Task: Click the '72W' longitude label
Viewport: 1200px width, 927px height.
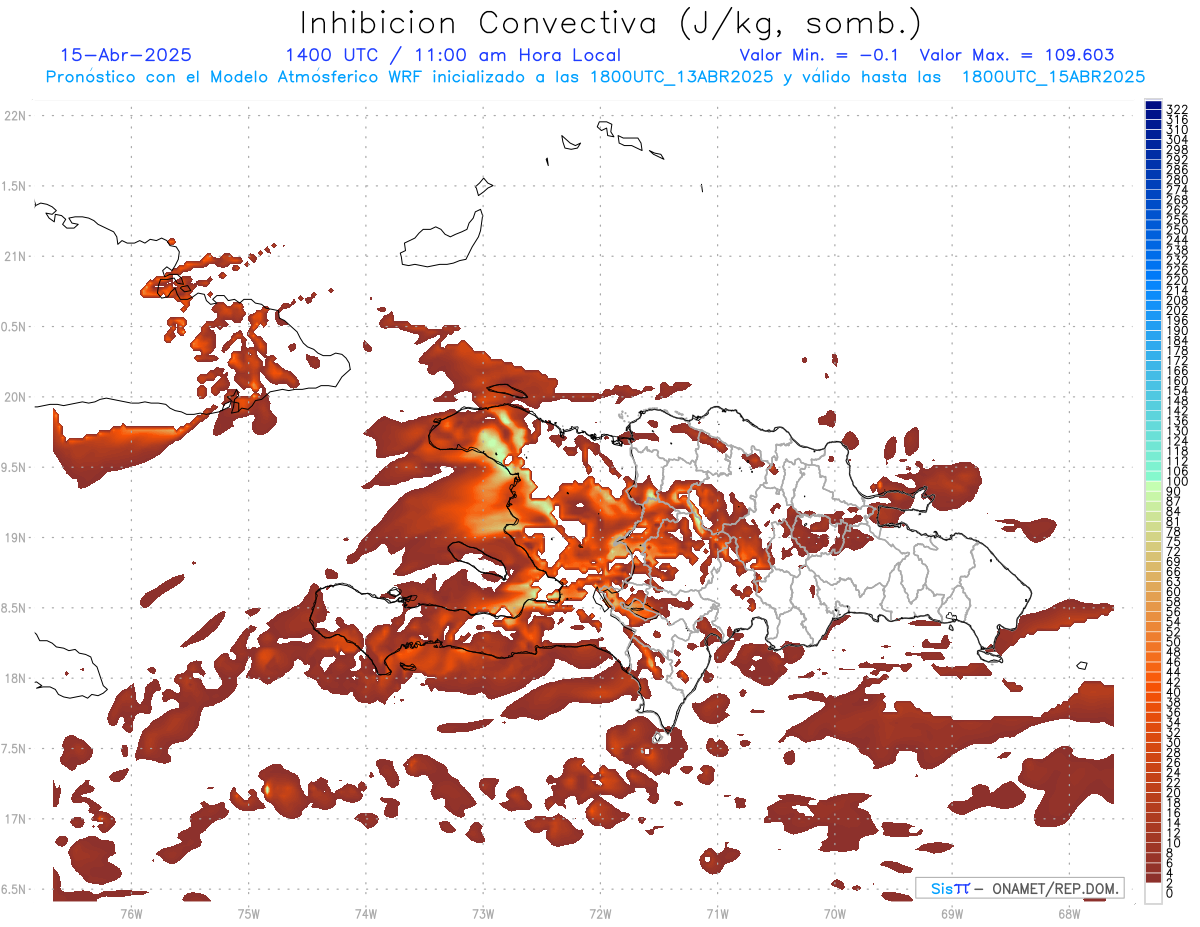Action: tap(600, 913)
